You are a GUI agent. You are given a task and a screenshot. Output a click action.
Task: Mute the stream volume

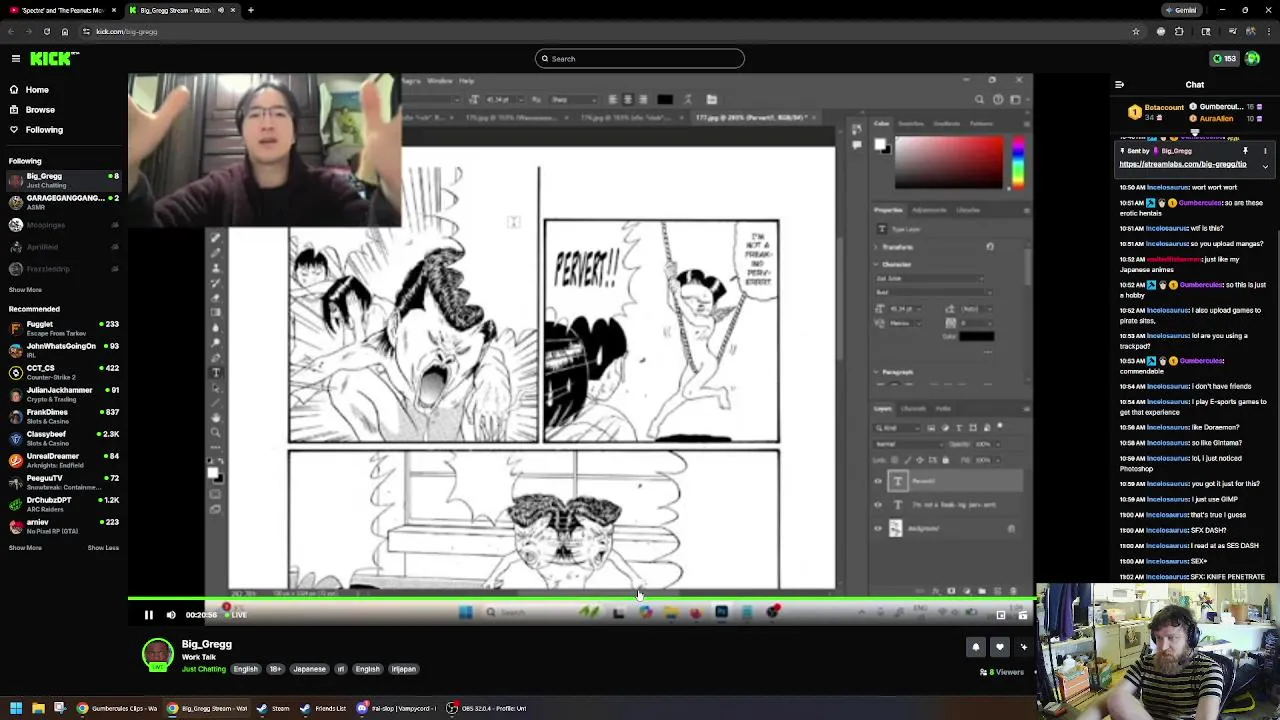(171, 615)
